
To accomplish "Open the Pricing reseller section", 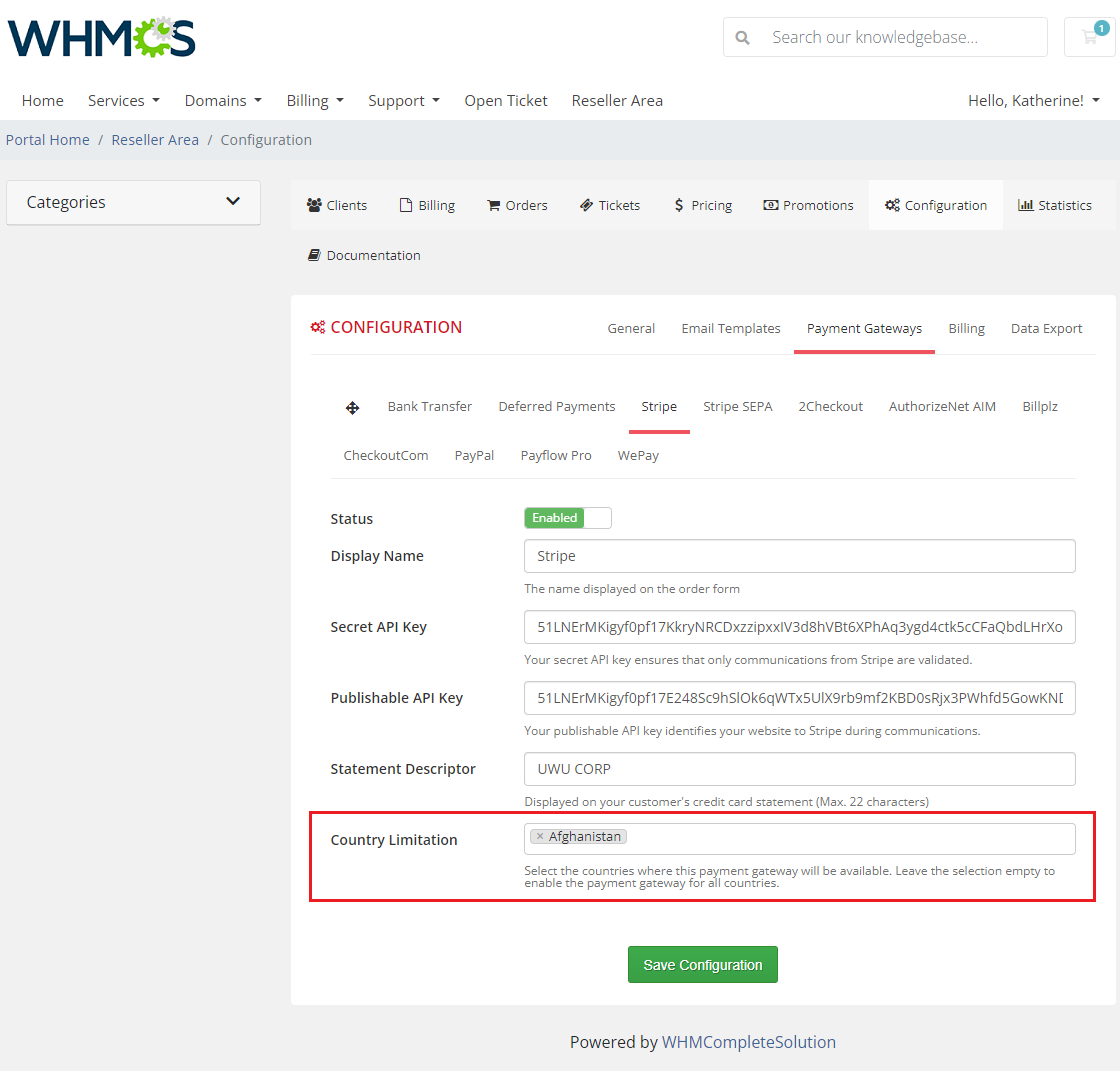I will [x=703, y=205].
